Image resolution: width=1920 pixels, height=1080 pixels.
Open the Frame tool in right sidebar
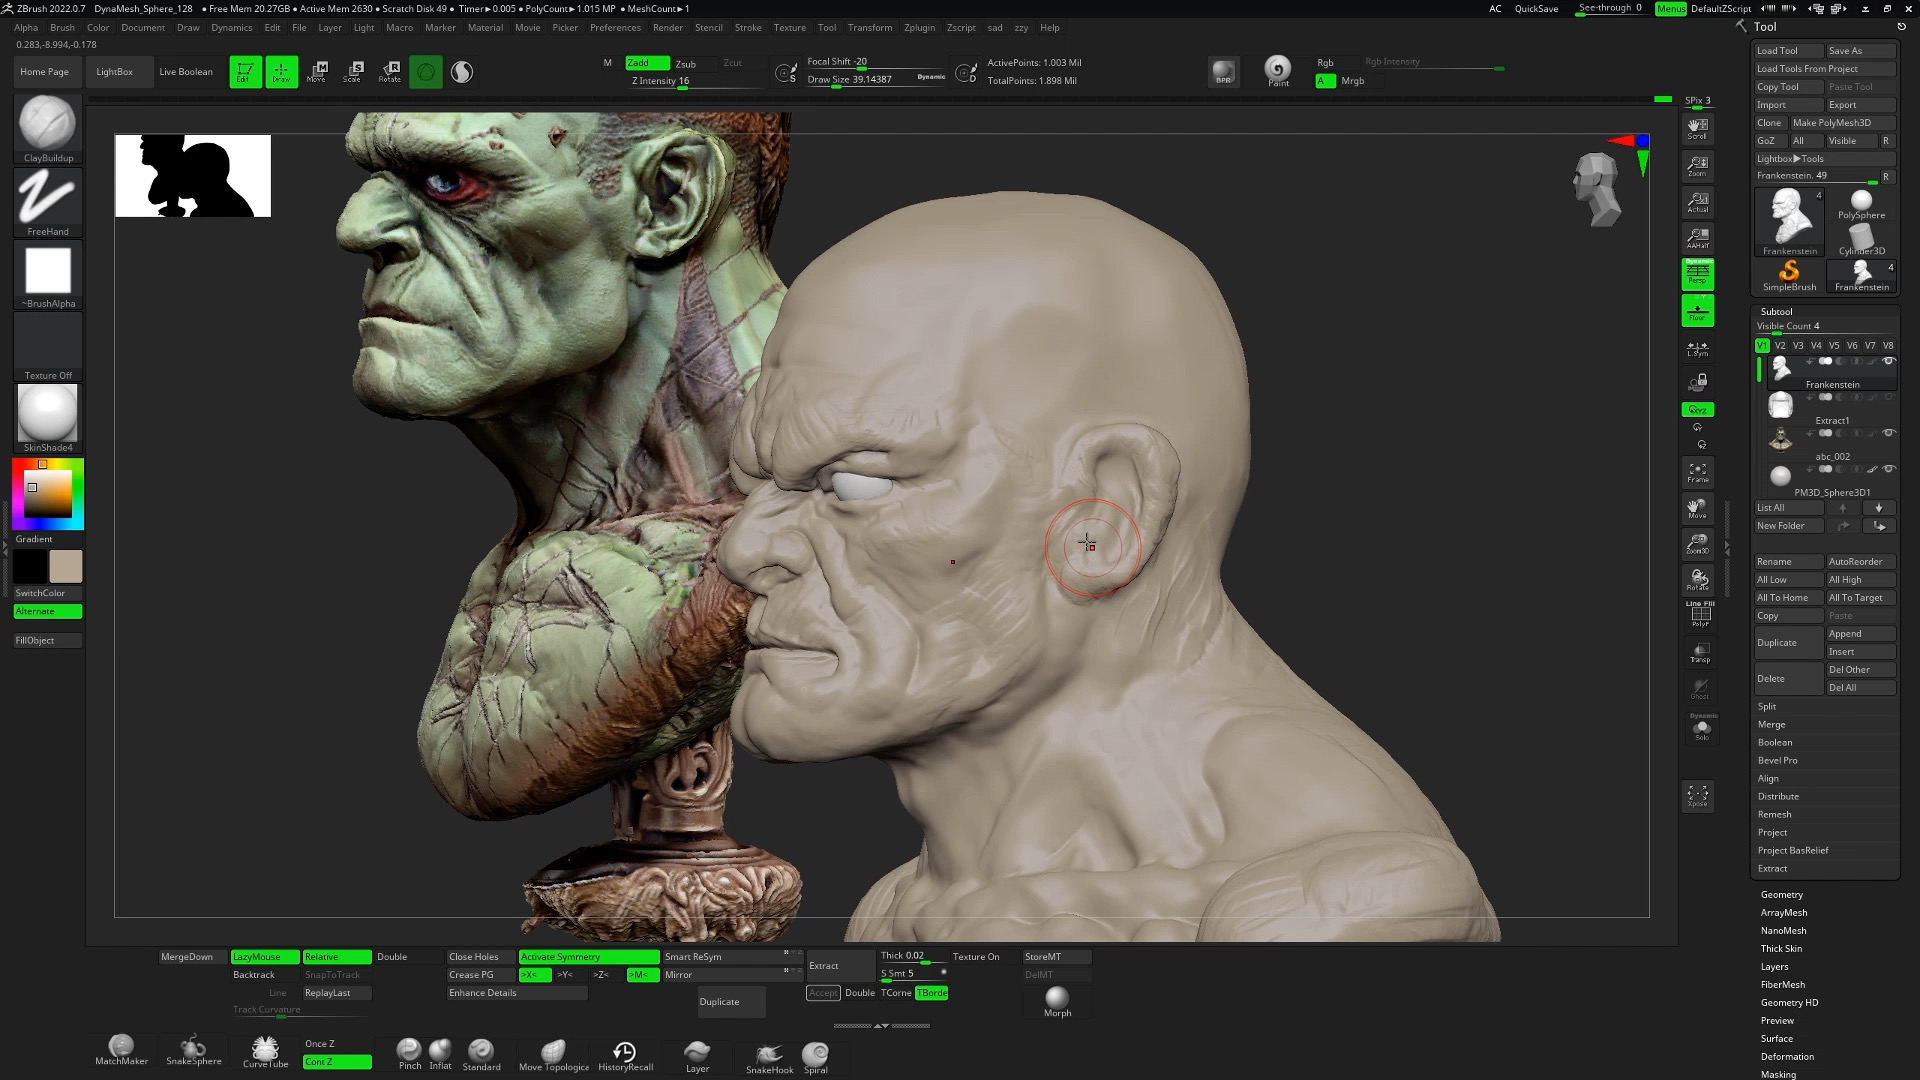[1697, 471]
